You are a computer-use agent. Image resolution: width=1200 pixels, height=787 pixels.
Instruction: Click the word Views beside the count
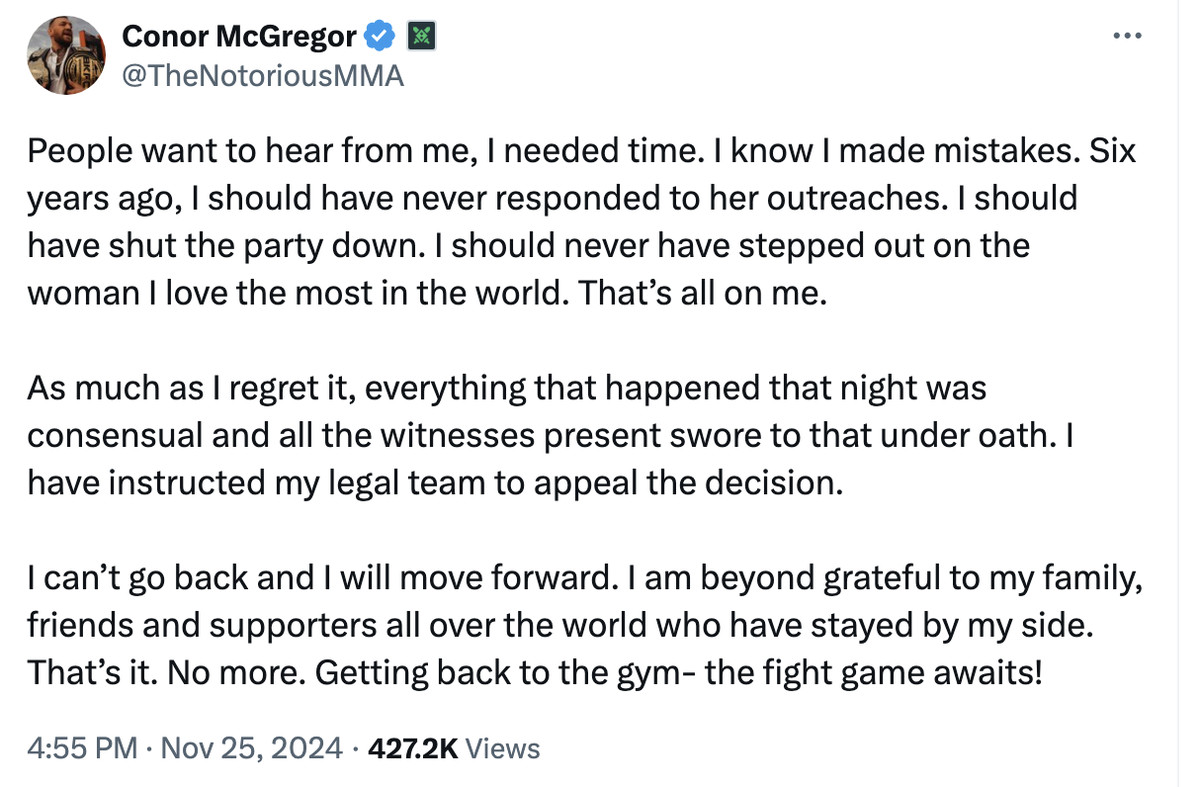(x=504, y=747)
